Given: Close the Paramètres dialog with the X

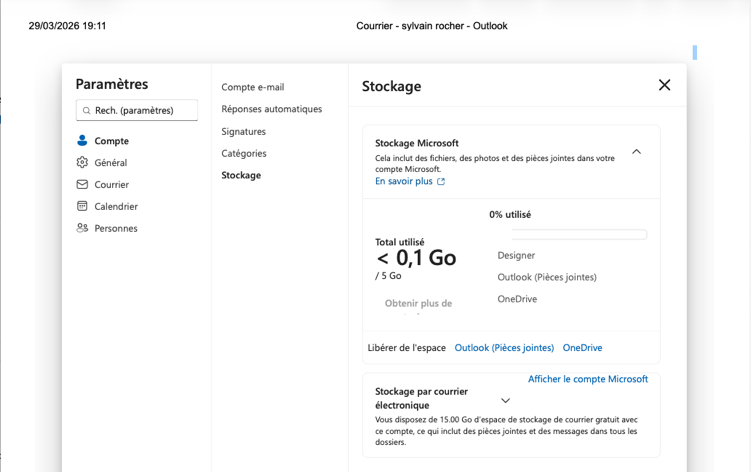Looking at the screenshot, I should click(664, 85).
